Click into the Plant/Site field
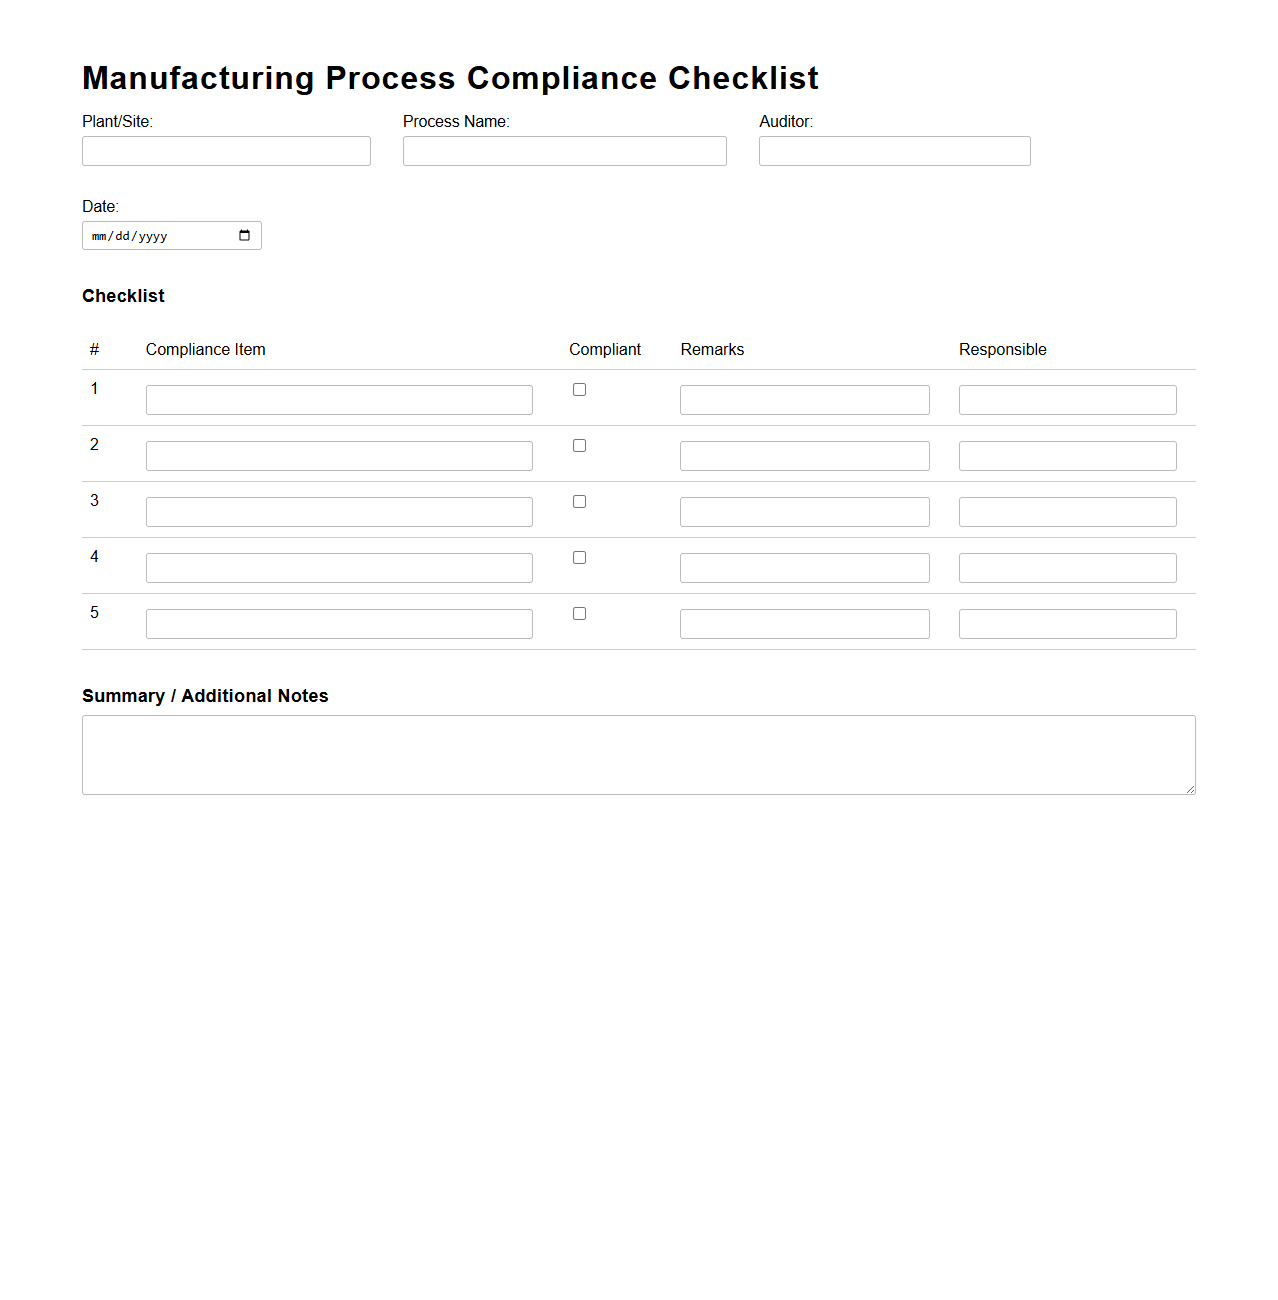The height and width of the screenshot is (1300, 1278). (226, 150)
